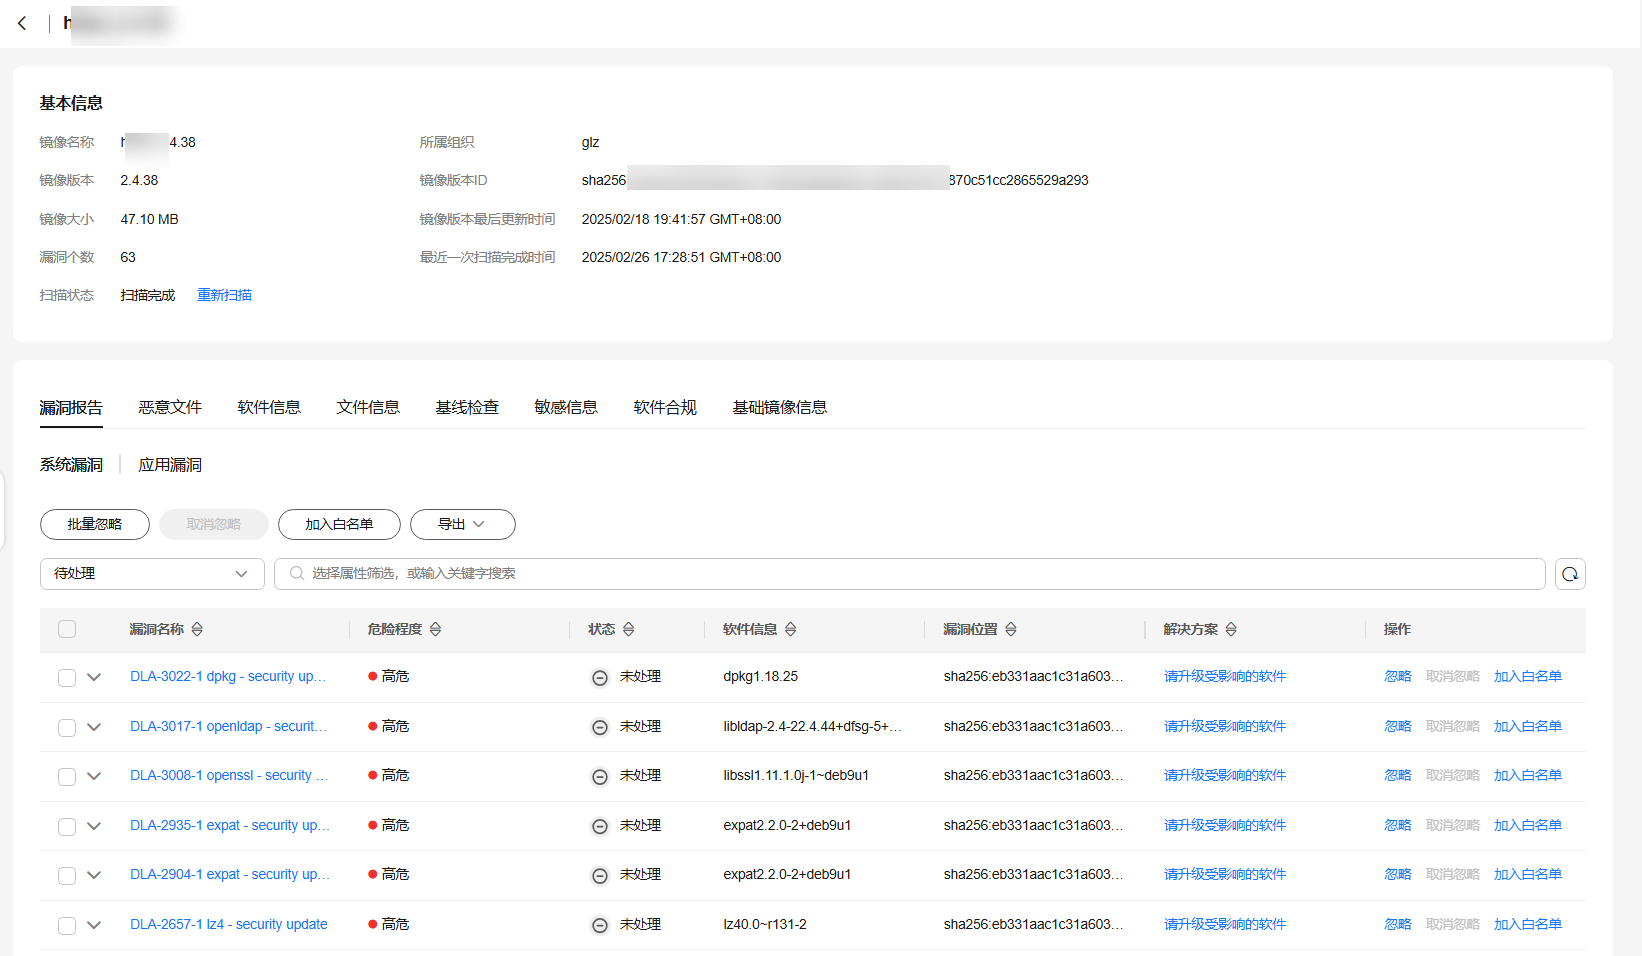Sort by 漏洞位置 column sort icon
The image size is (1642, 956).
[1011, 630]
